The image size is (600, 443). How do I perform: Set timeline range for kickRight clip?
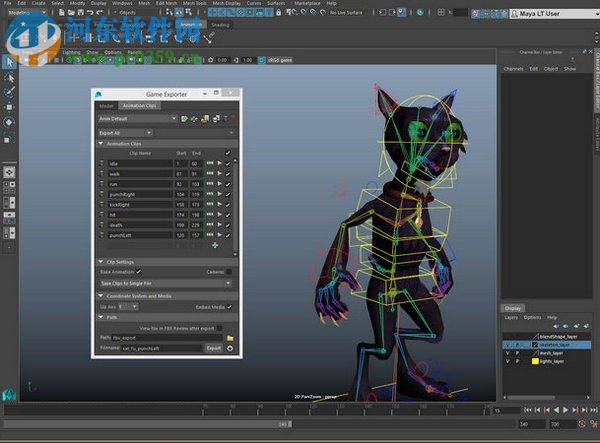pos(210,204)
